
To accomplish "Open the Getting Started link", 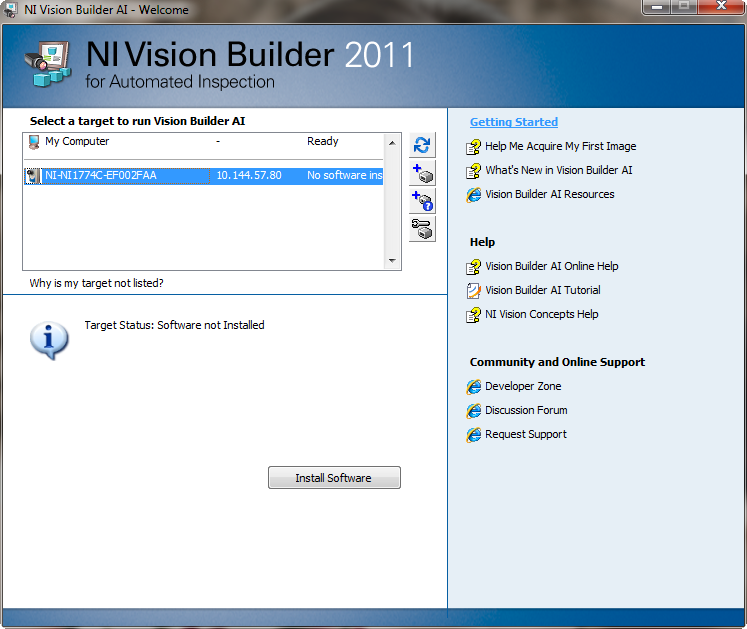I will tap(514, 122).
